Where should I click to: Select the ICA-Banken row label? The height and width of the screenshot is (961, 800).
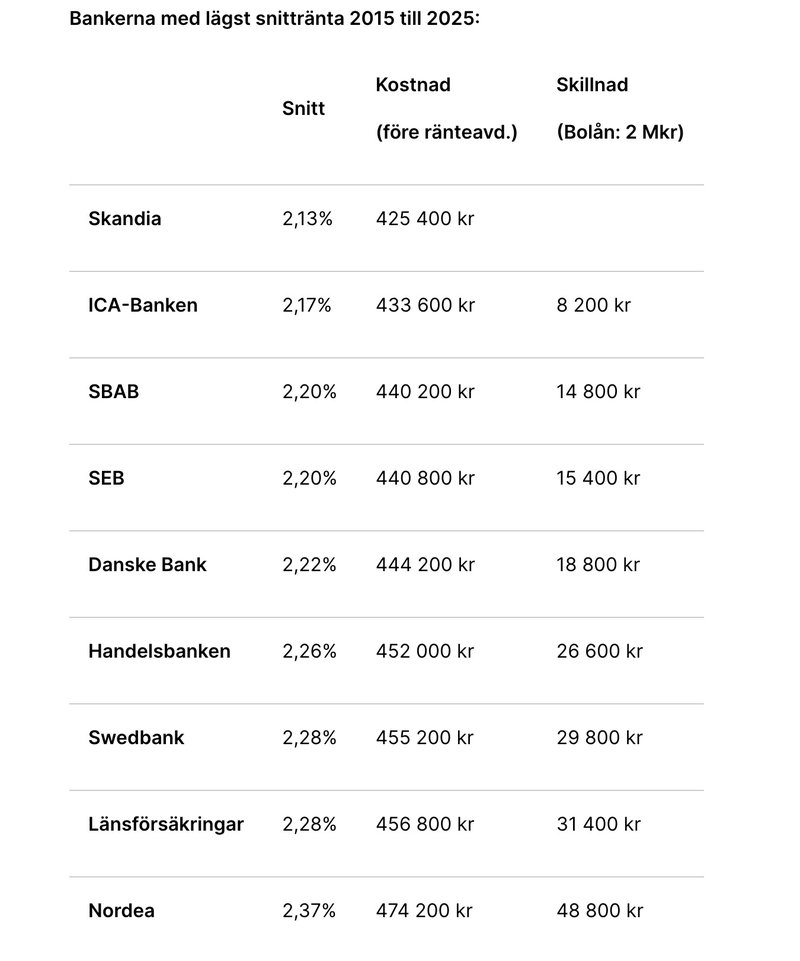pos(143,306)
